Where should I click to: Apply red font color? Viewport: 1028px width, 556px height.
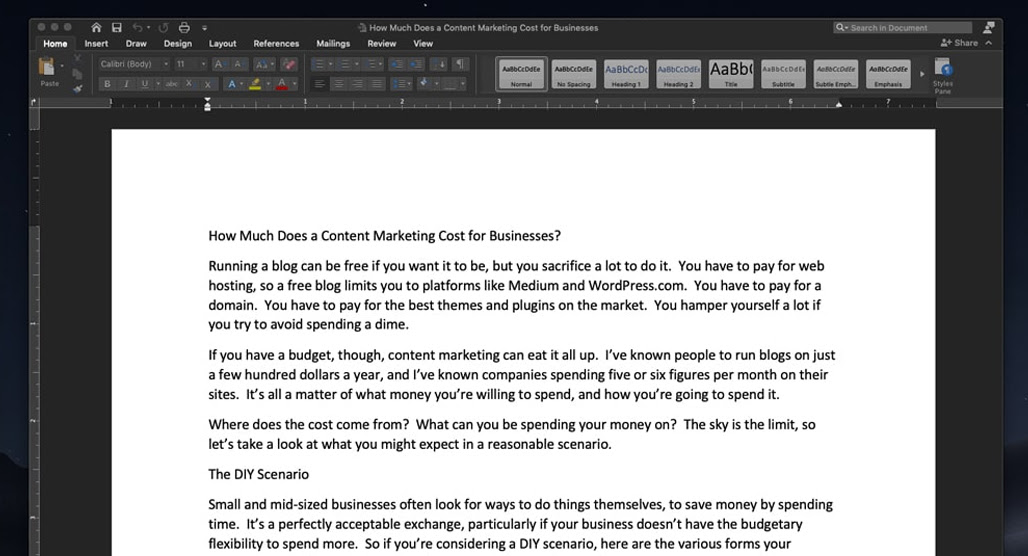(x=282, y=84)
